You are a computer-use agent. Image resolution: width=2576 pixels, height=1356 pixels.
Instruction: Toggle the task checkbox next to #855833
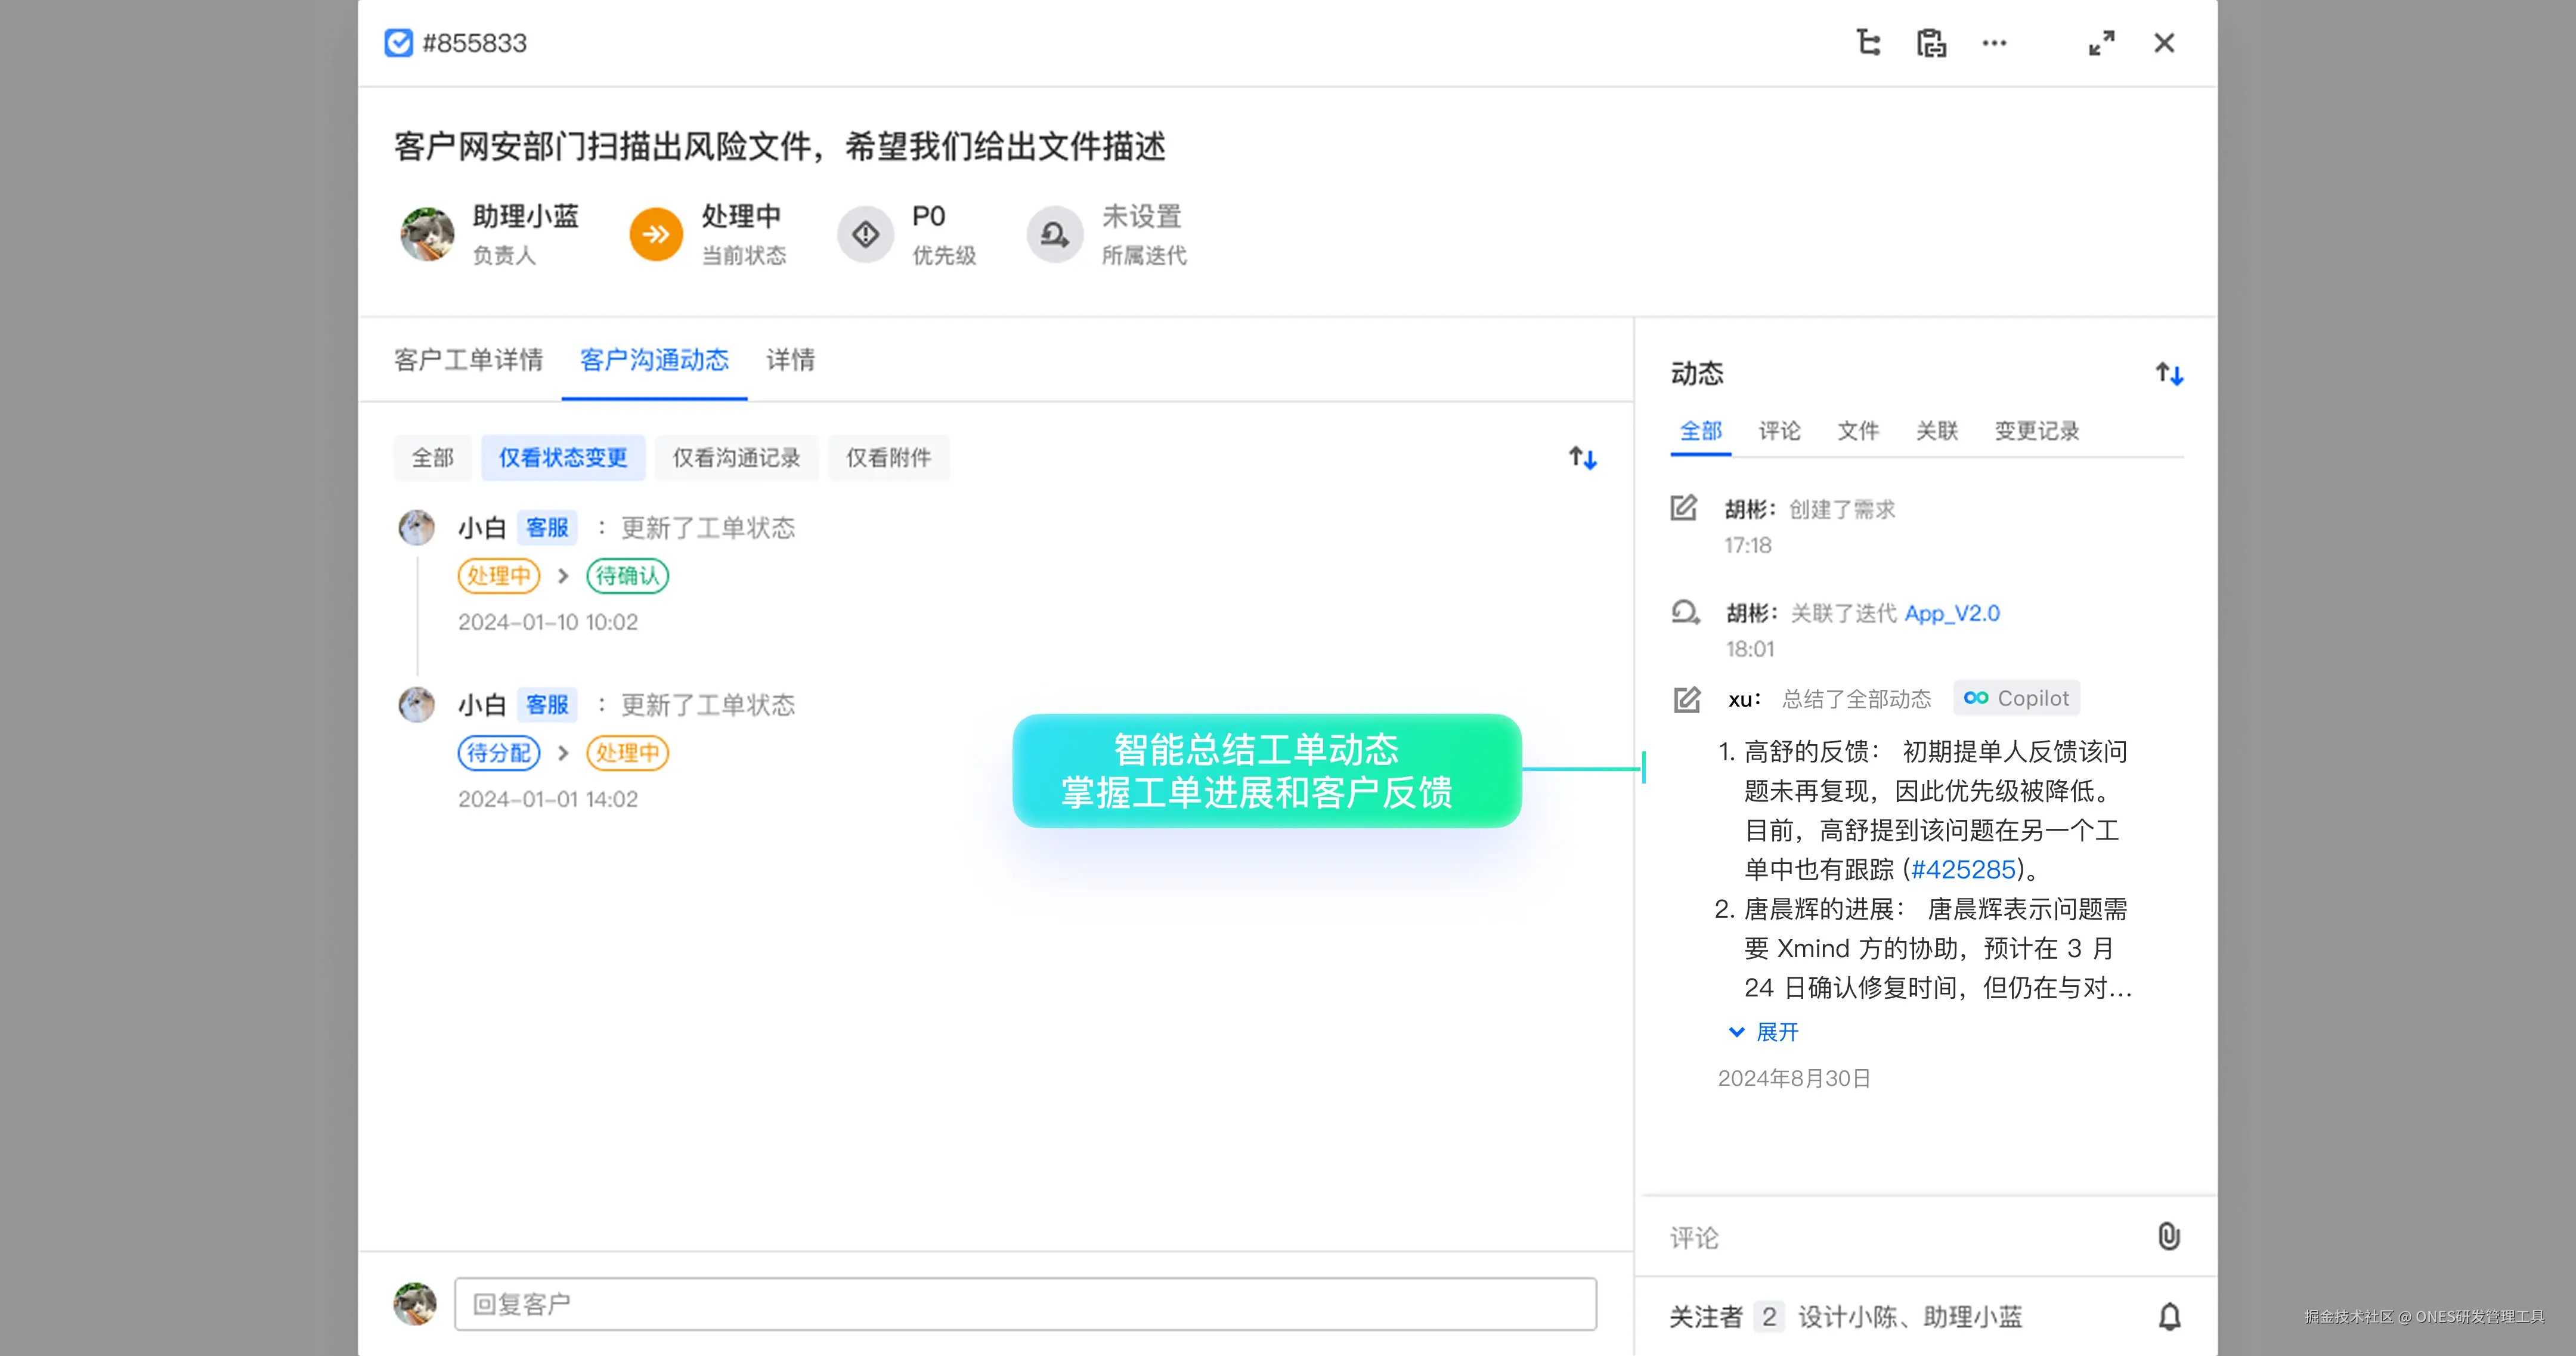[x=398, y=43]
